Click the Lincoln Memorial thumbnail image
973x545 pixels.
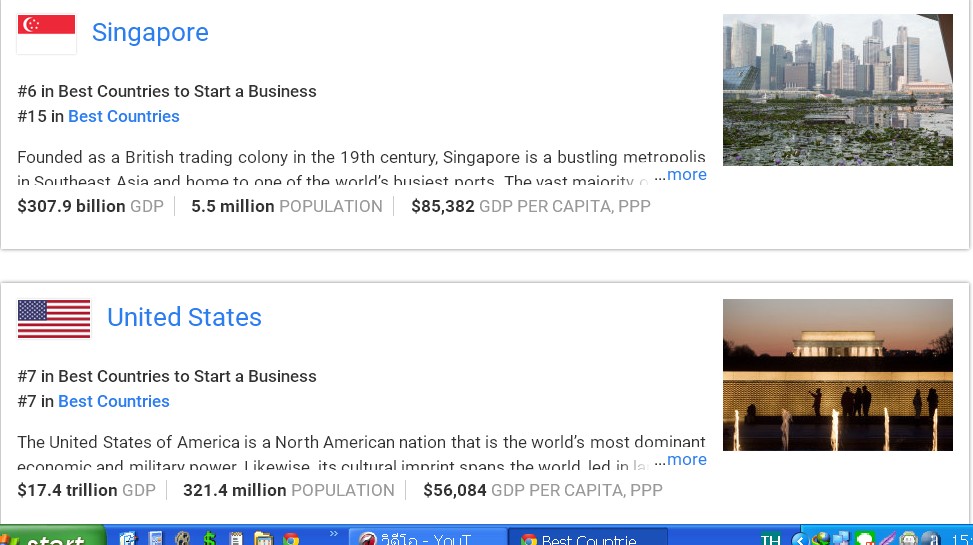(x=837, y=375)
